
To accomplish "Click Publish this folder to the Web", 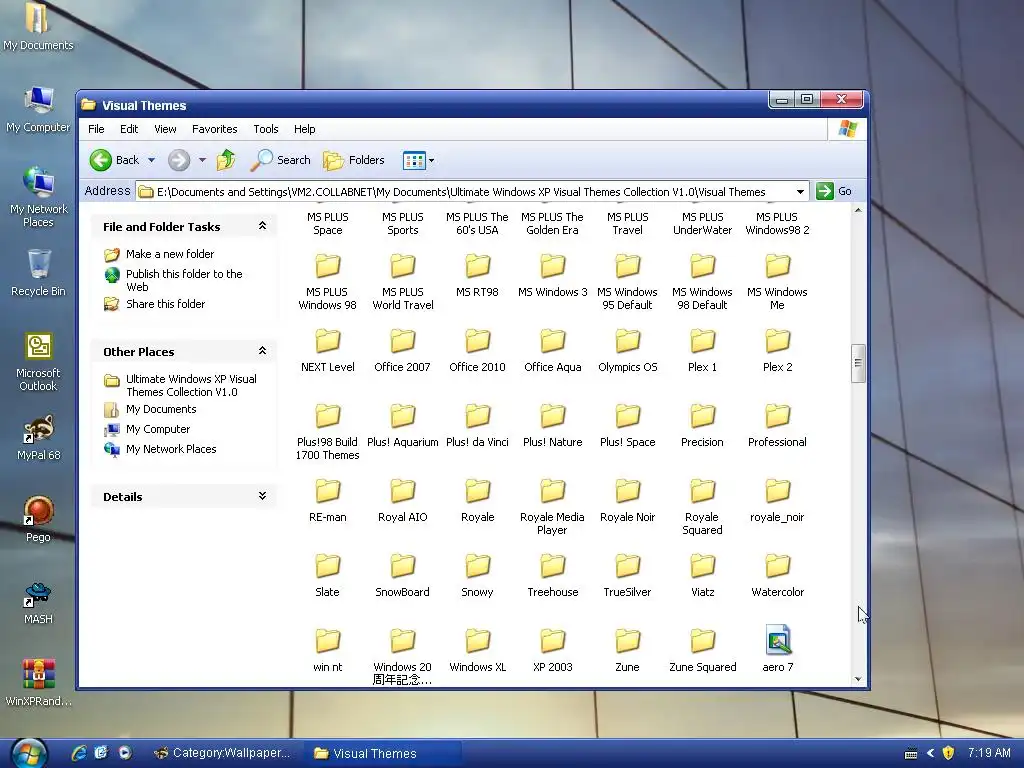I will click(184, 280).
